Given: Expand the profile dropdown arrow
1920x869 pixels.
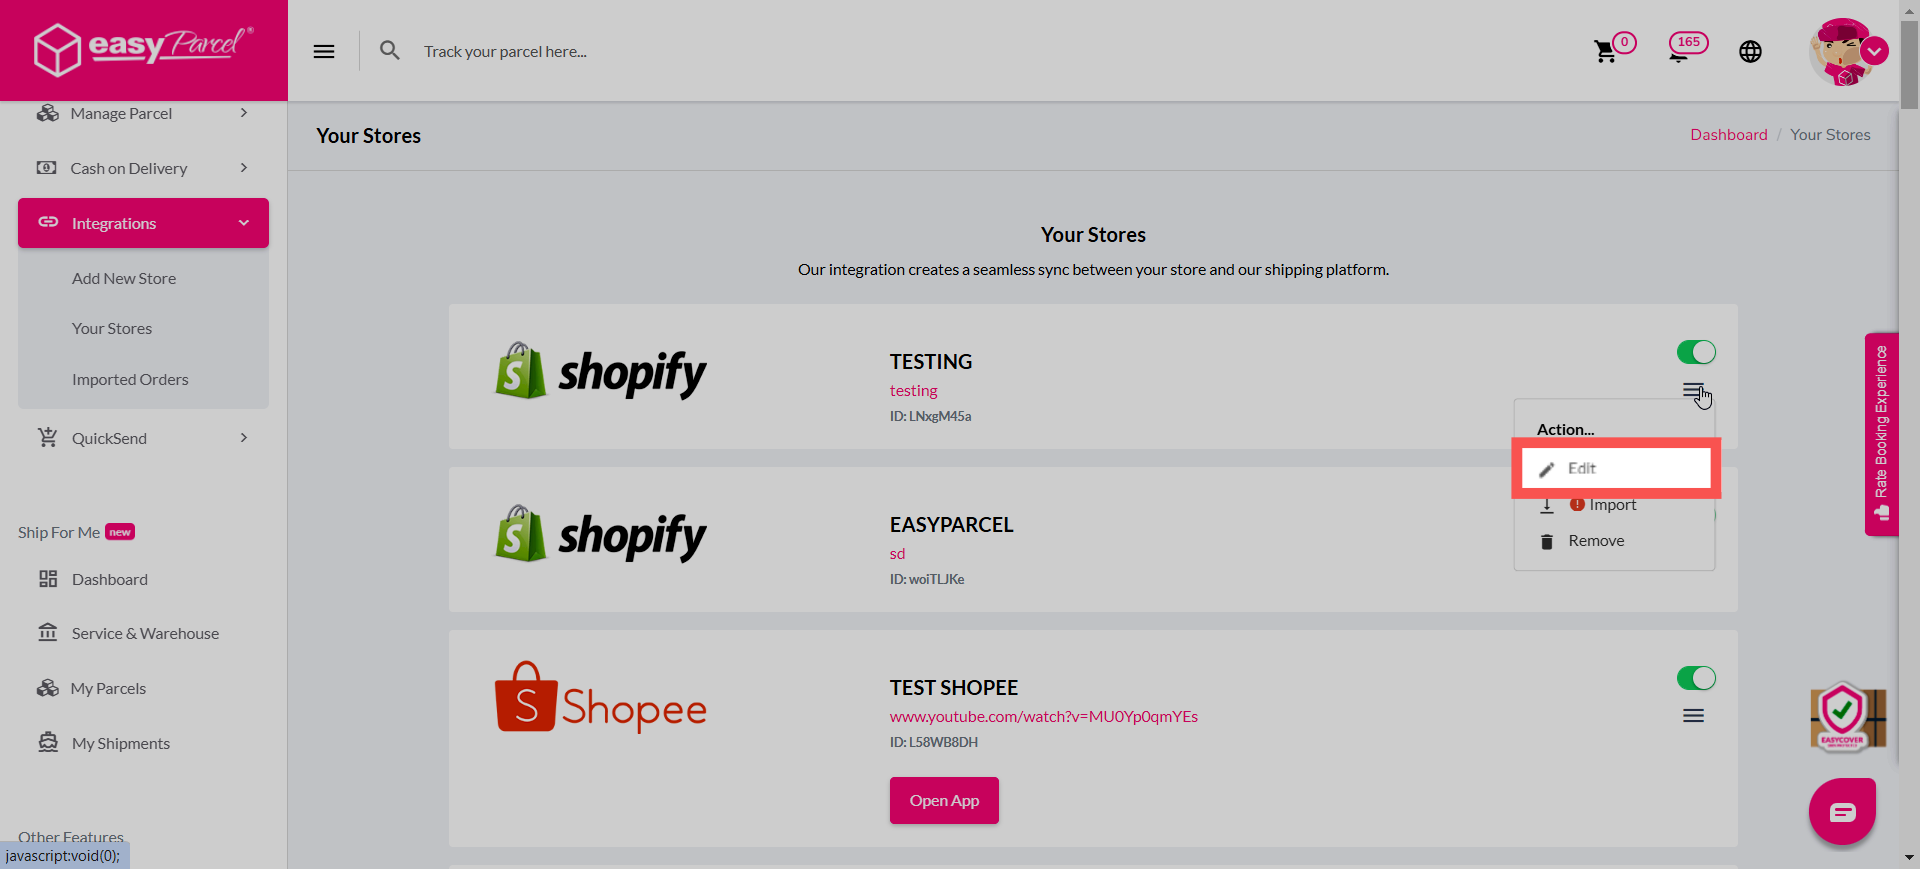Looking at the screenshot, I should pyautogui.click(x=1875, y=51).
